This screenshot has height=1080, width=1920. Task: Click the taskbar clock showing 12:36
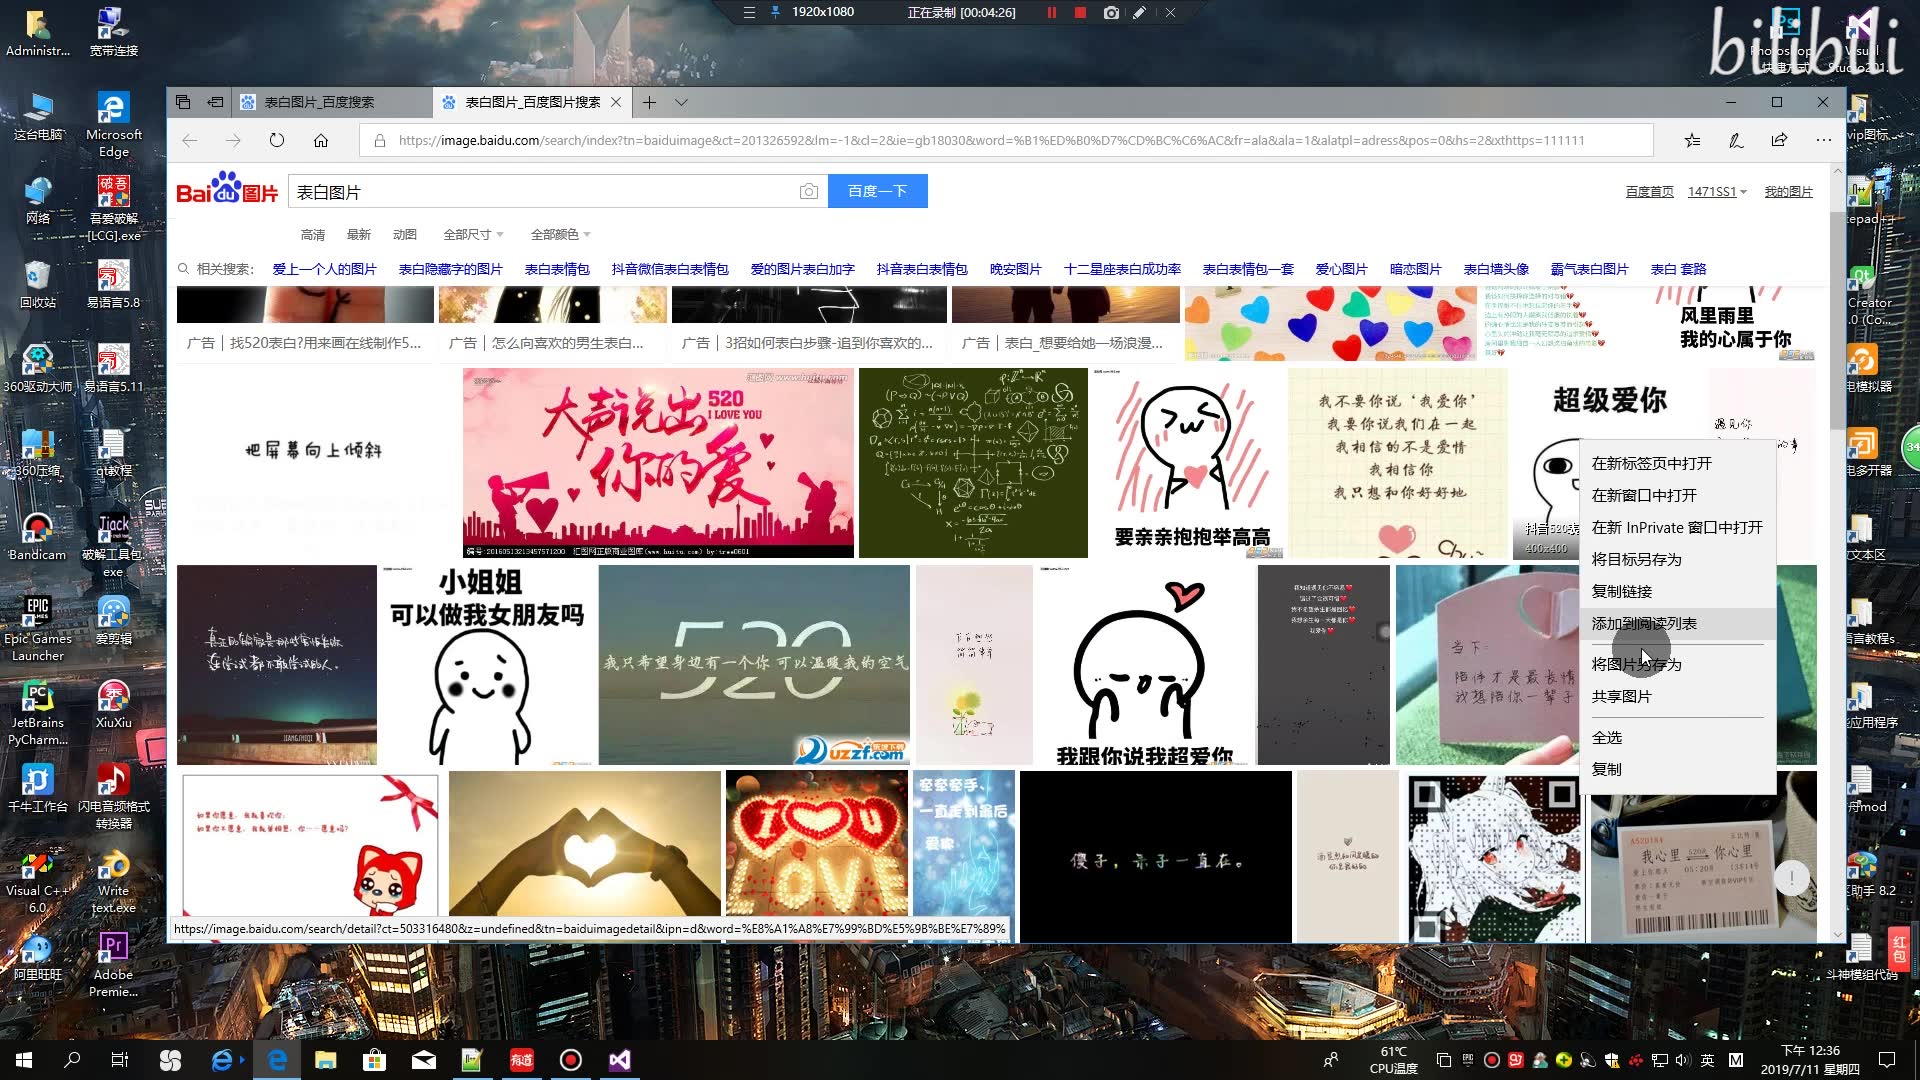tap(1810, 1060)
